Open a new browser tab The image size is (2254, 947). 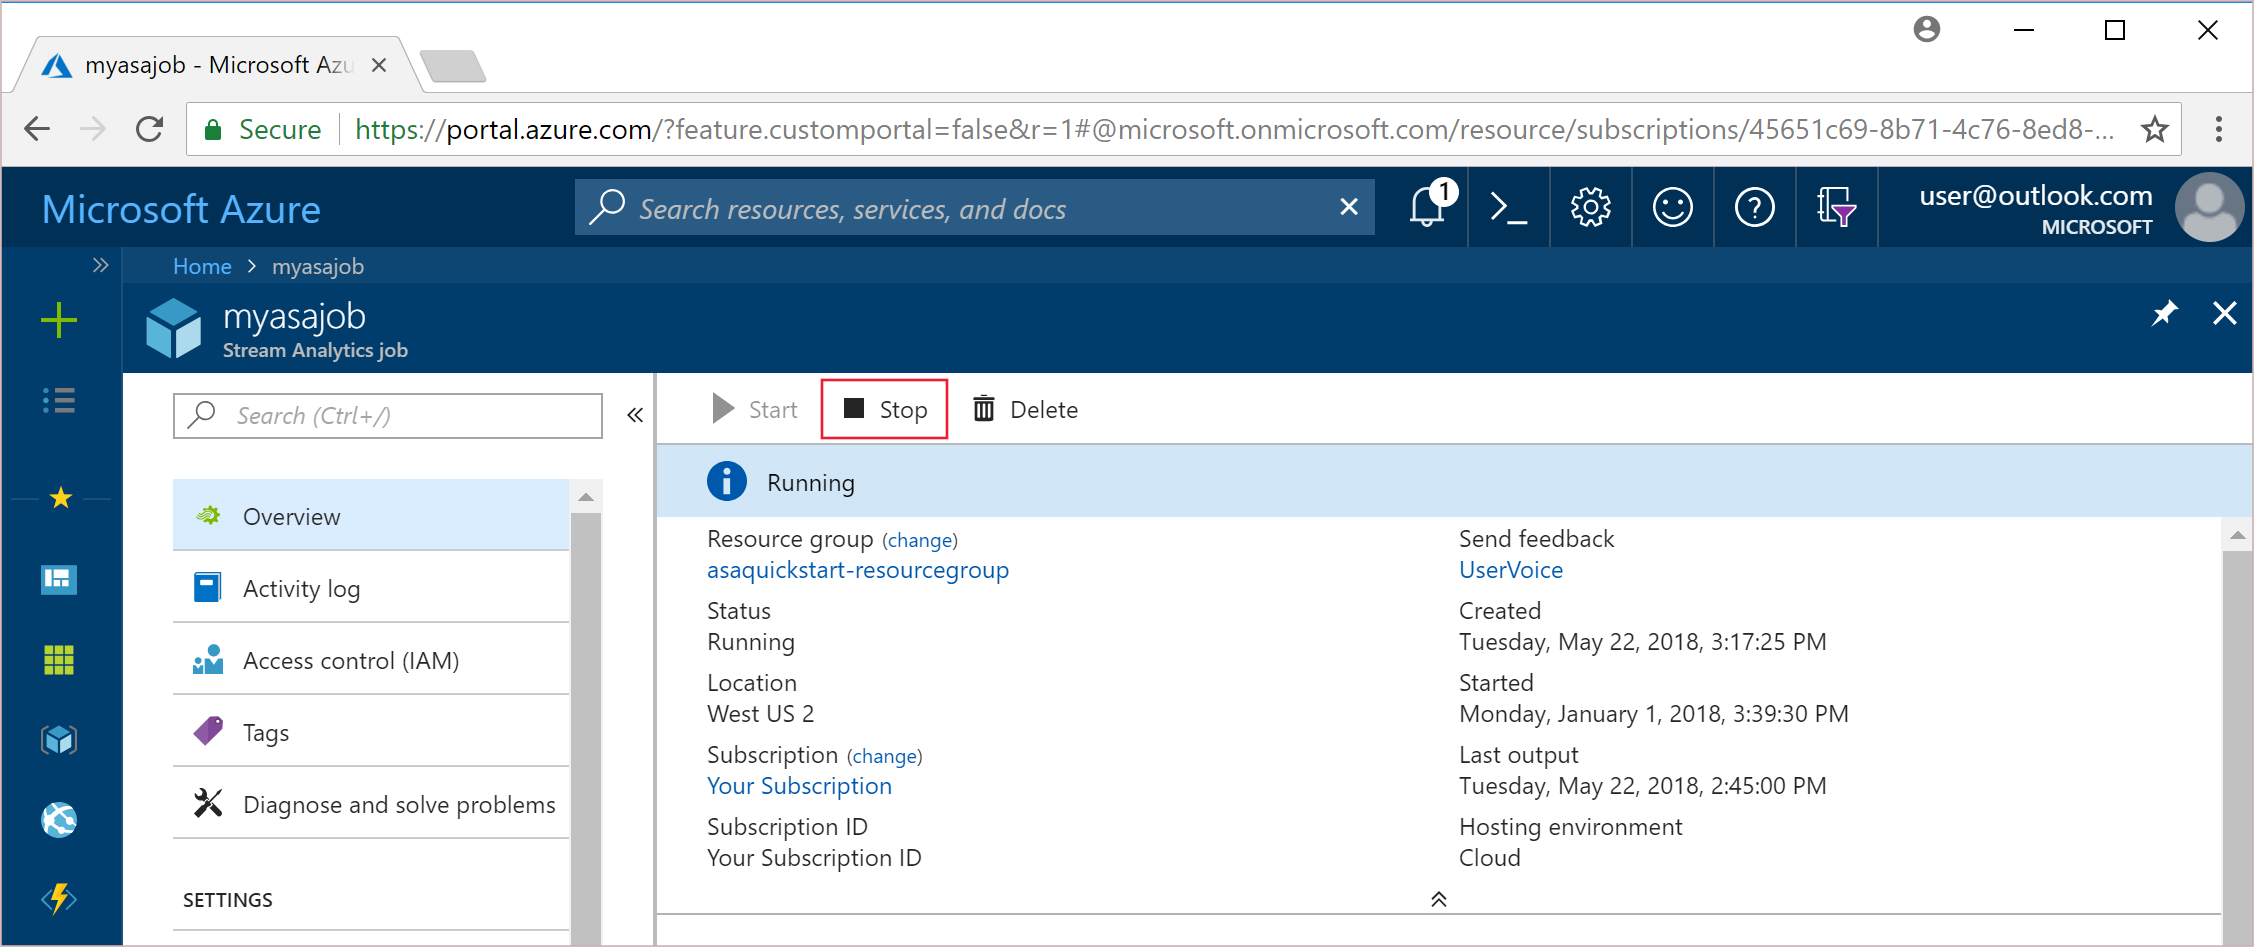pyautogui.click(x=453, y=65)
